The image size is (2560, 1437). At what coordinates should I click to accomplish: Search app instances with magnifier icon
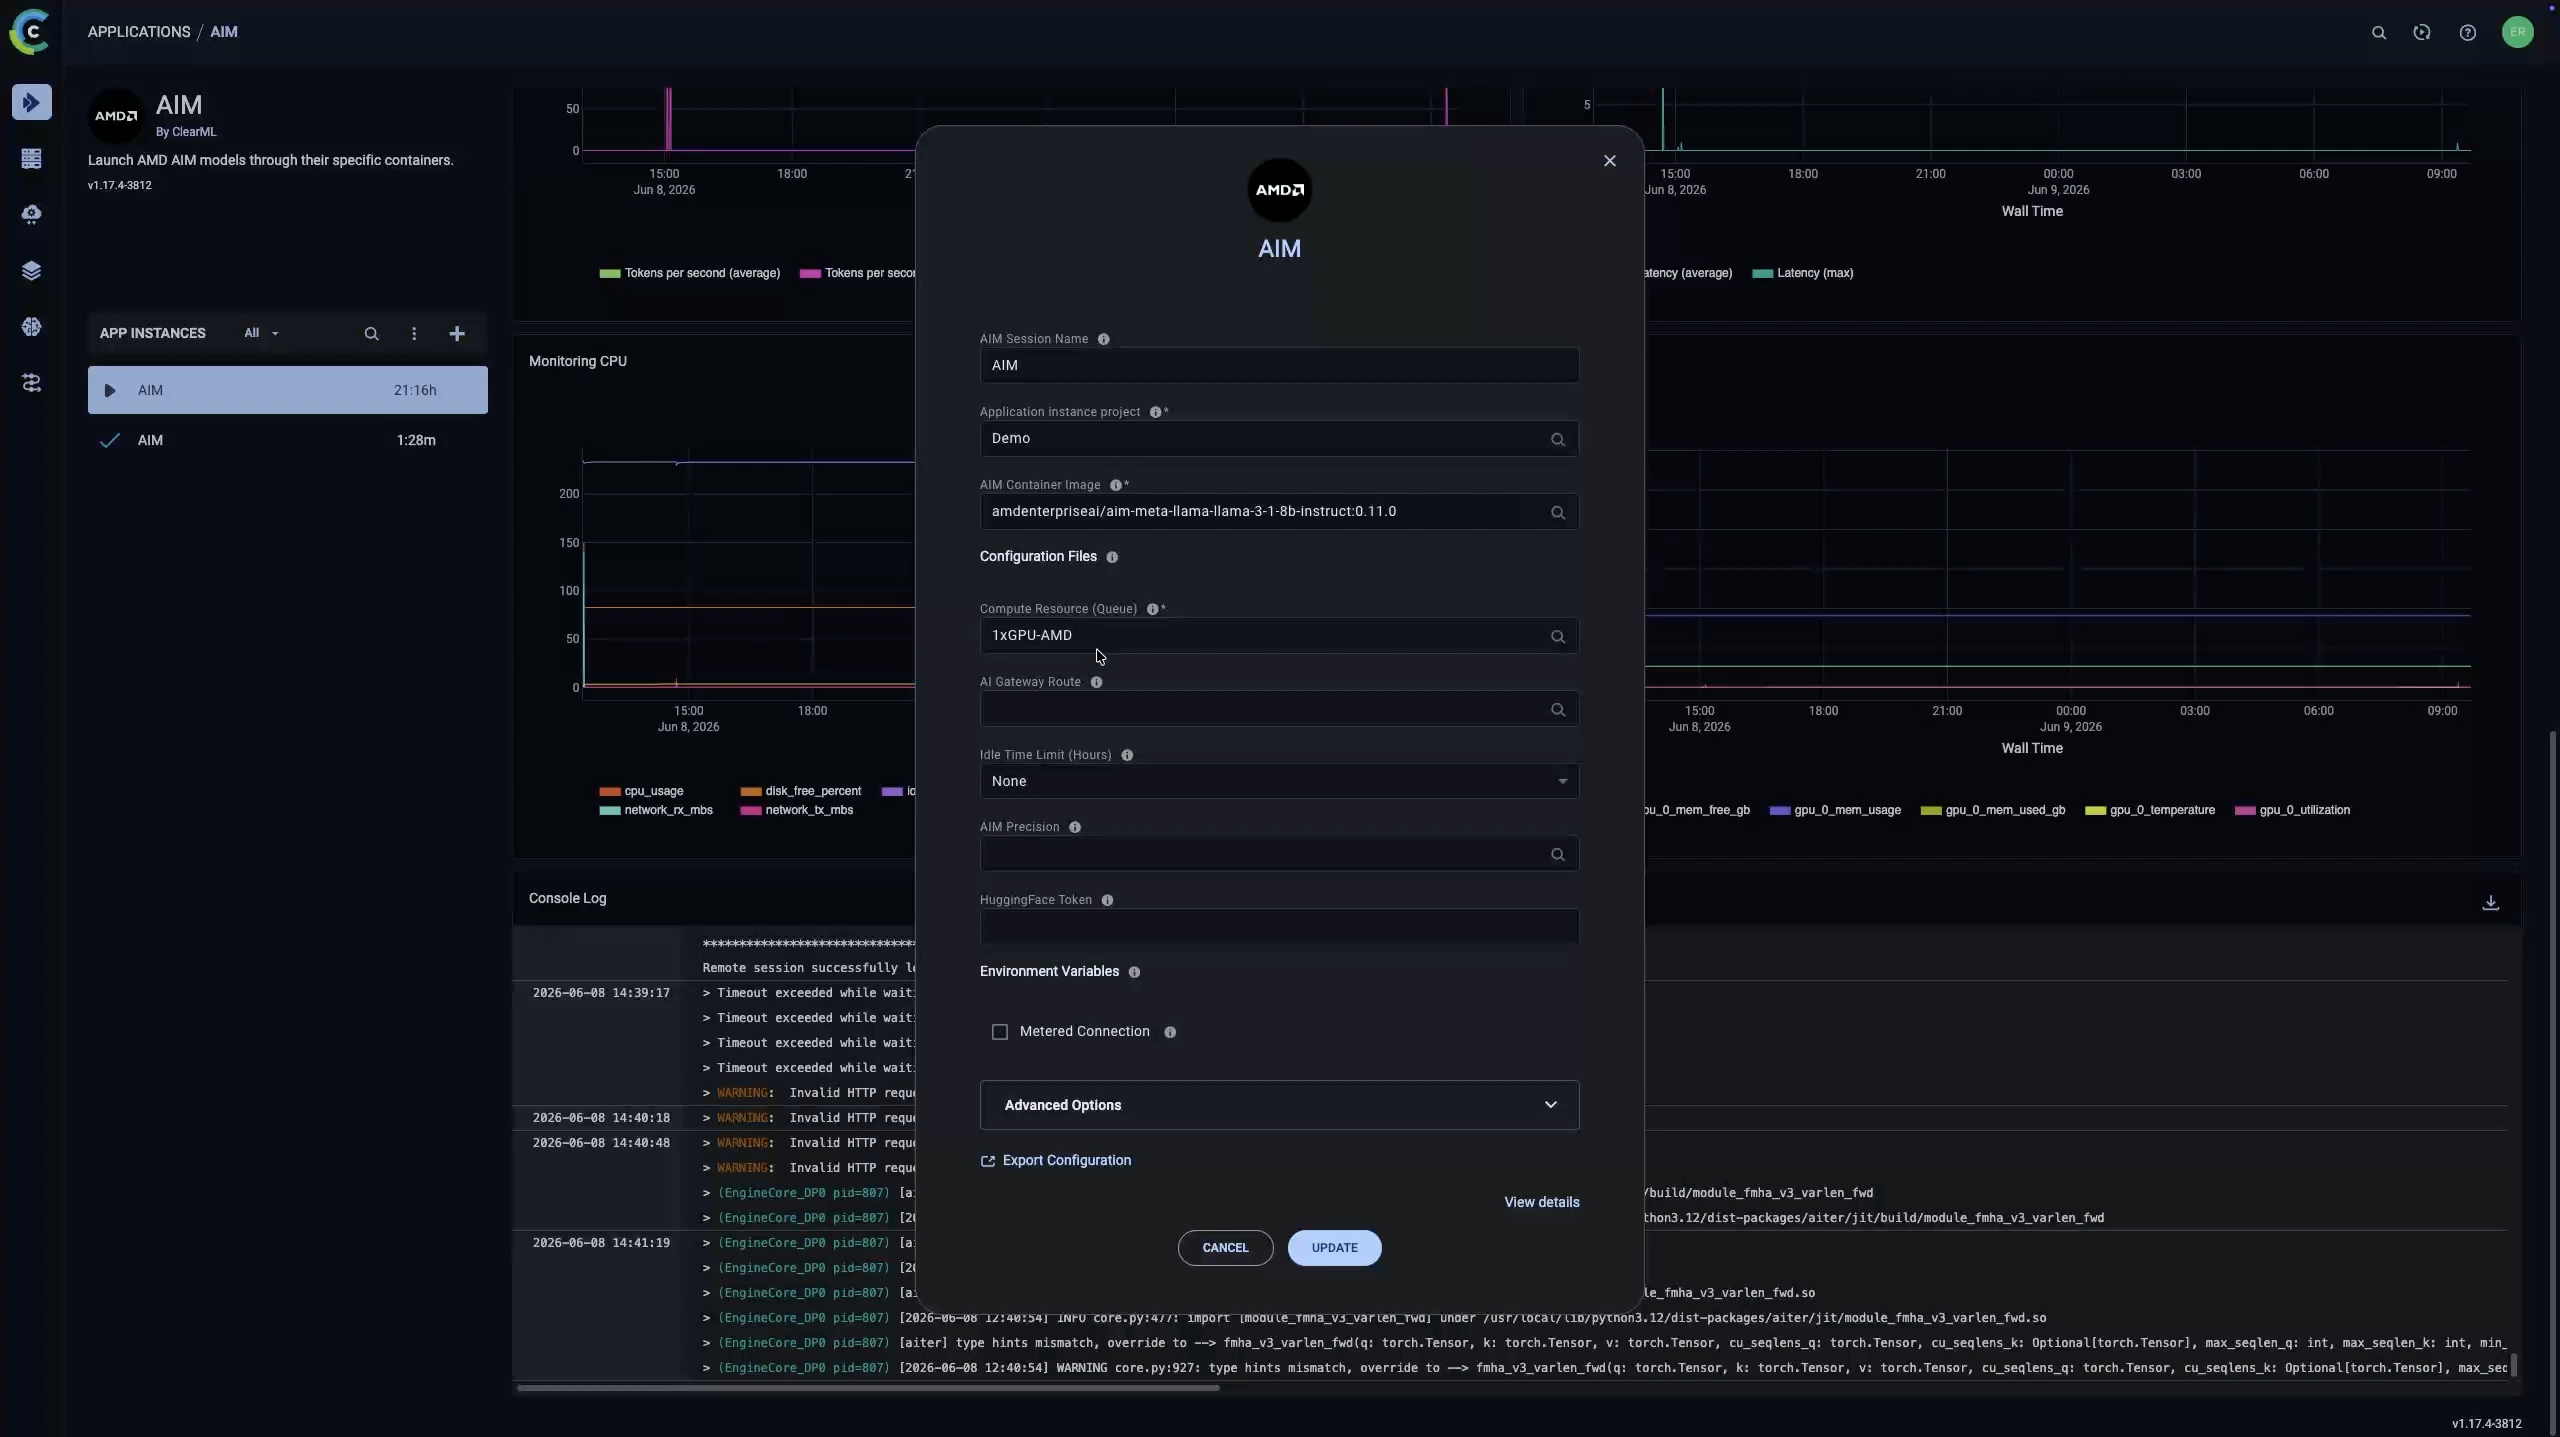(371, 334)
